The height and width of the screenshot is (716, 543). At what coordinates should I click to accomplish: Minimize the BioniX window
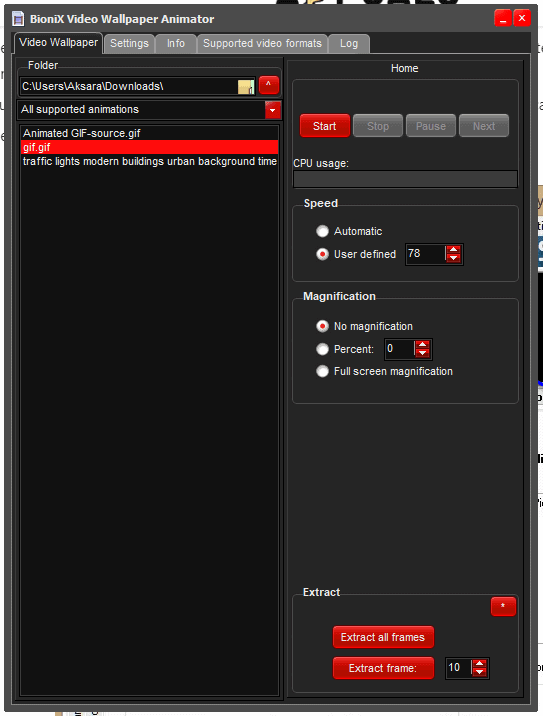point(502,19)
